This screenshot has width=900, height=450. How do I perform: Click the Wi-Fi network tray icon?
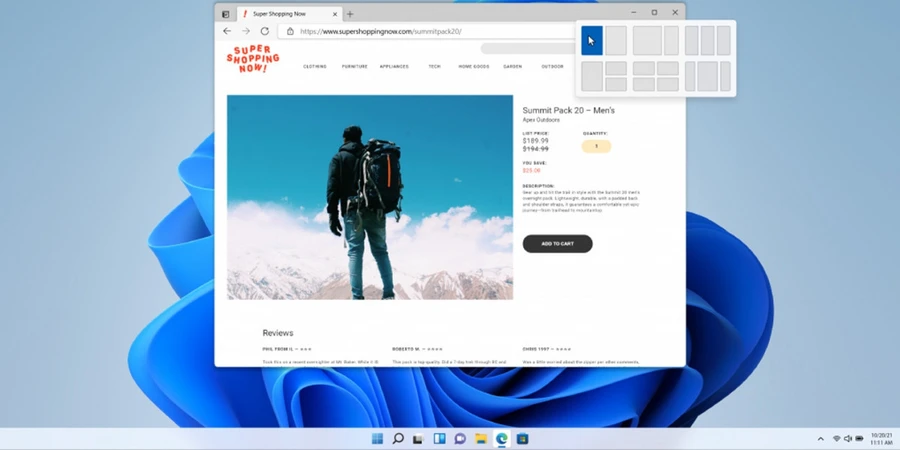836,439
